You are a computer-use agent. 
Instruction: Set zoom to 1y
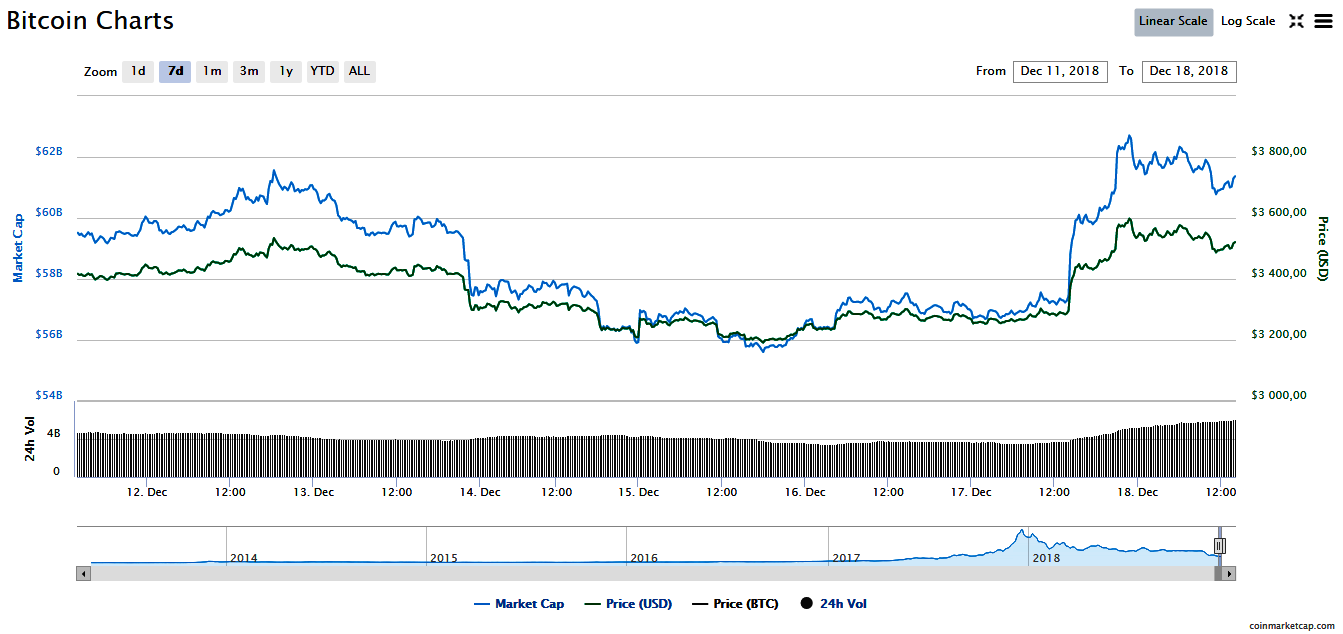tap(286, 71)
